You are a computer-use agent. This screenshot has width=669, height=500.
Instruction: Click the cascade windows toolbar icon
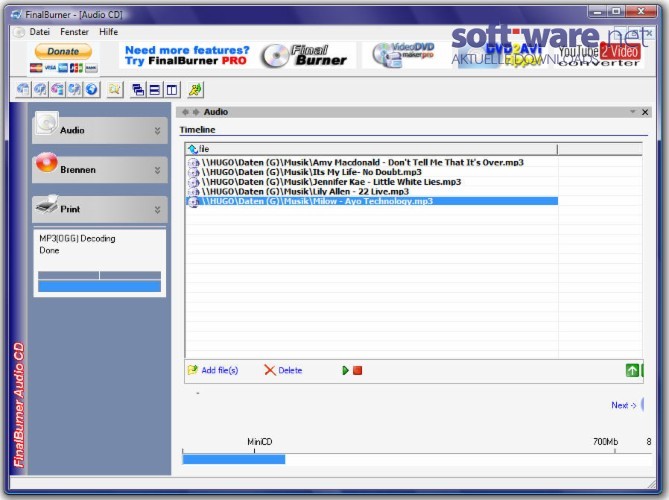click(138, 90)
